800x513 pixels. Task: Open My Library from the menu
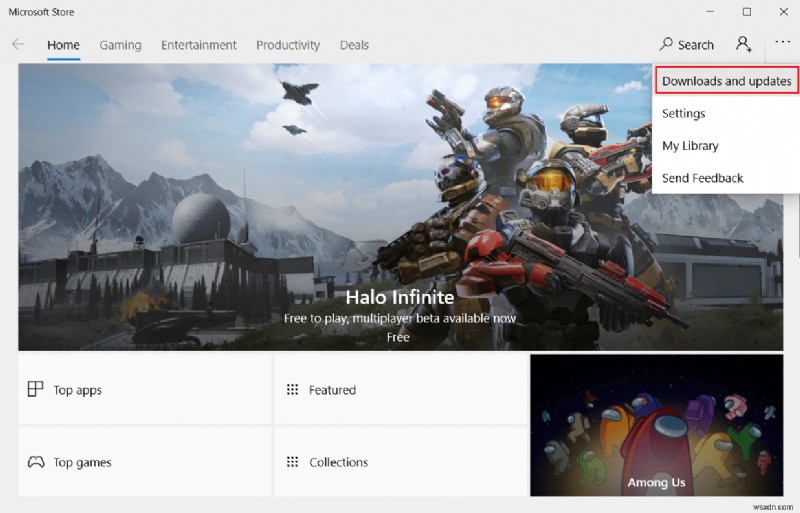(690, 146)
